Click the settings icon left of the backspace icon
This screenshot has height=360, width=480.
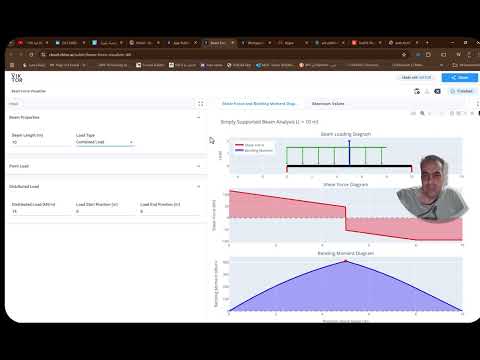[x=417, y=91]
